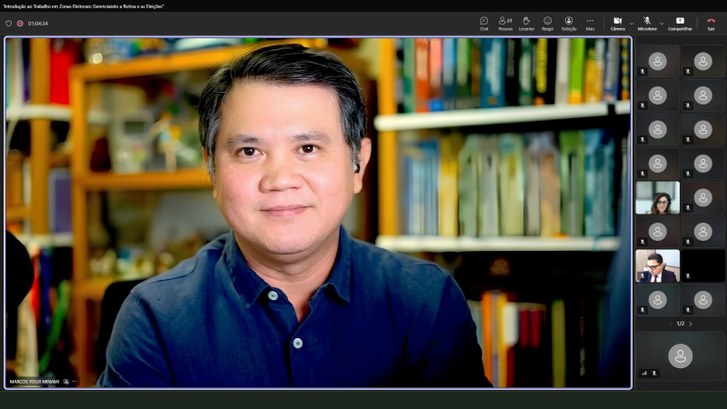Screen dimensions: 727x409
Task: Go to next participants page arrow
Action: 690,324
